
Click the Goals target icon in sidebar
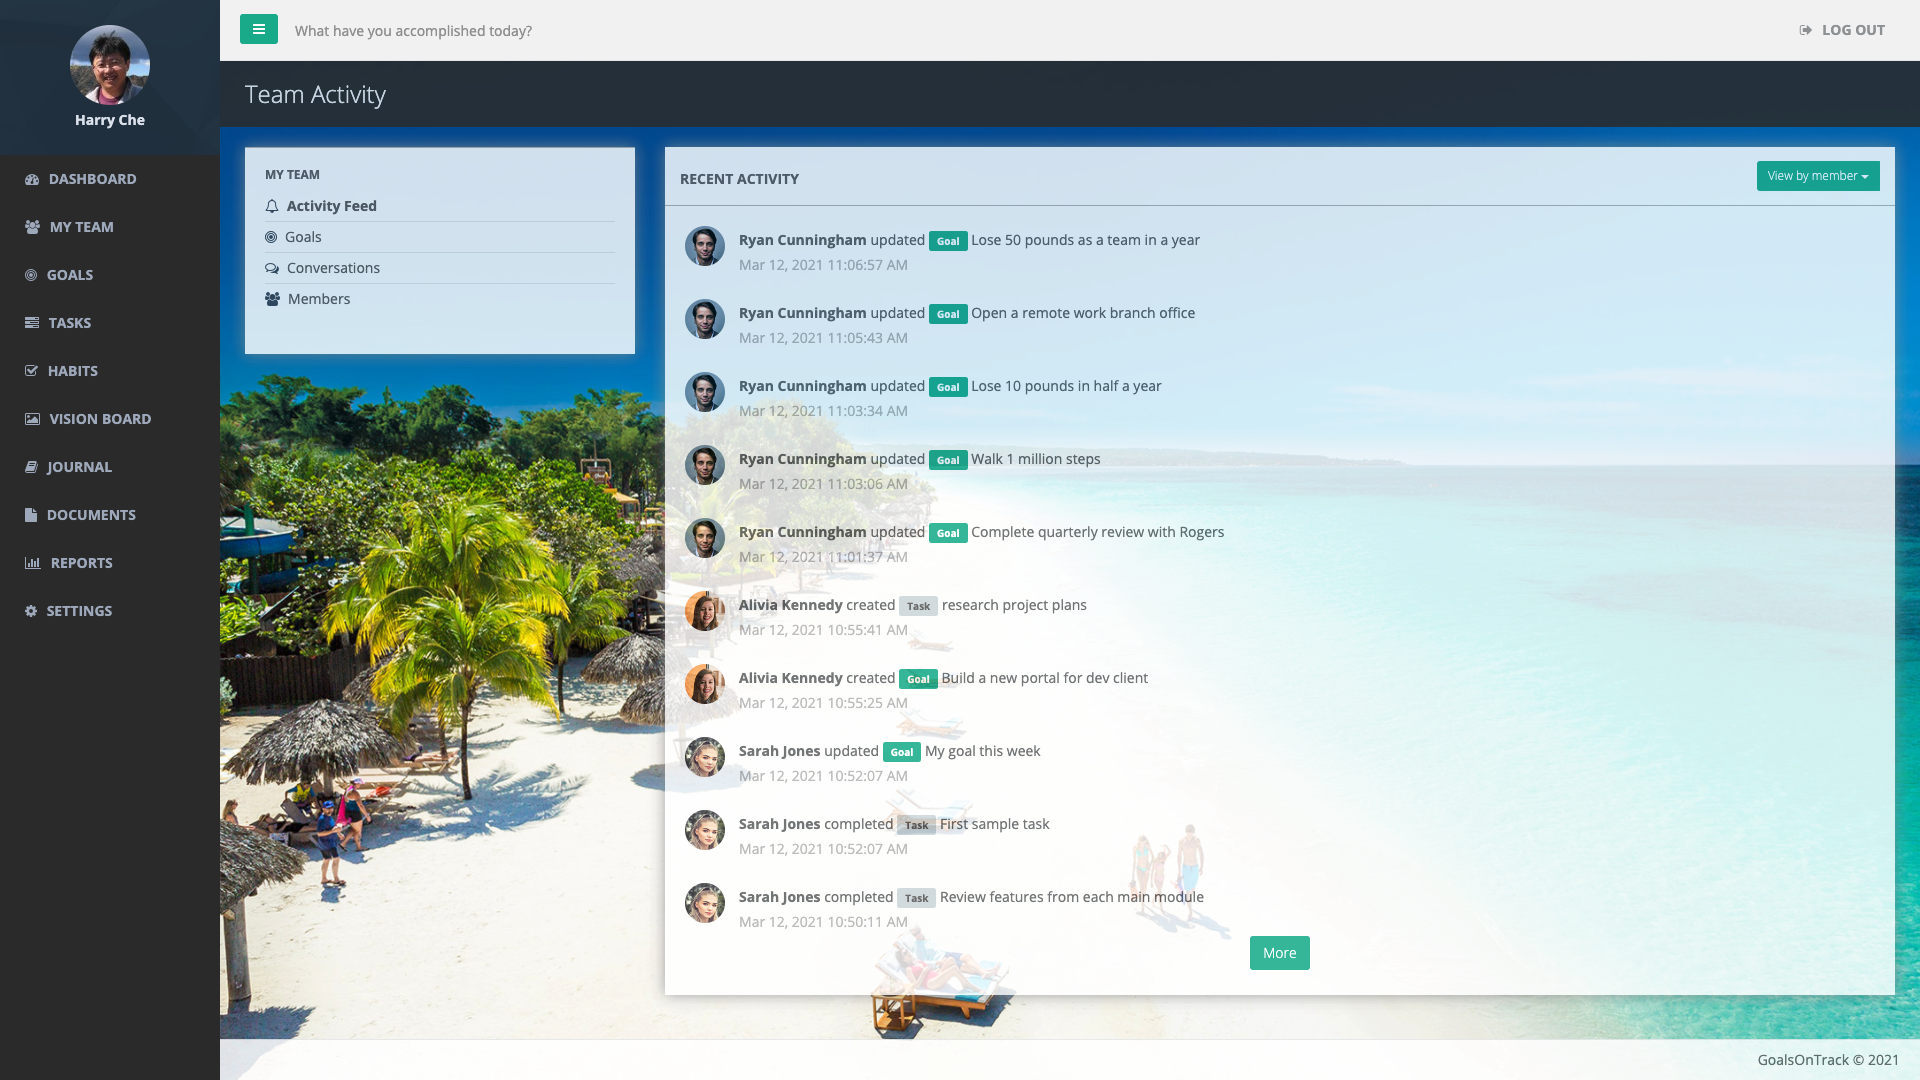[31, 275]
